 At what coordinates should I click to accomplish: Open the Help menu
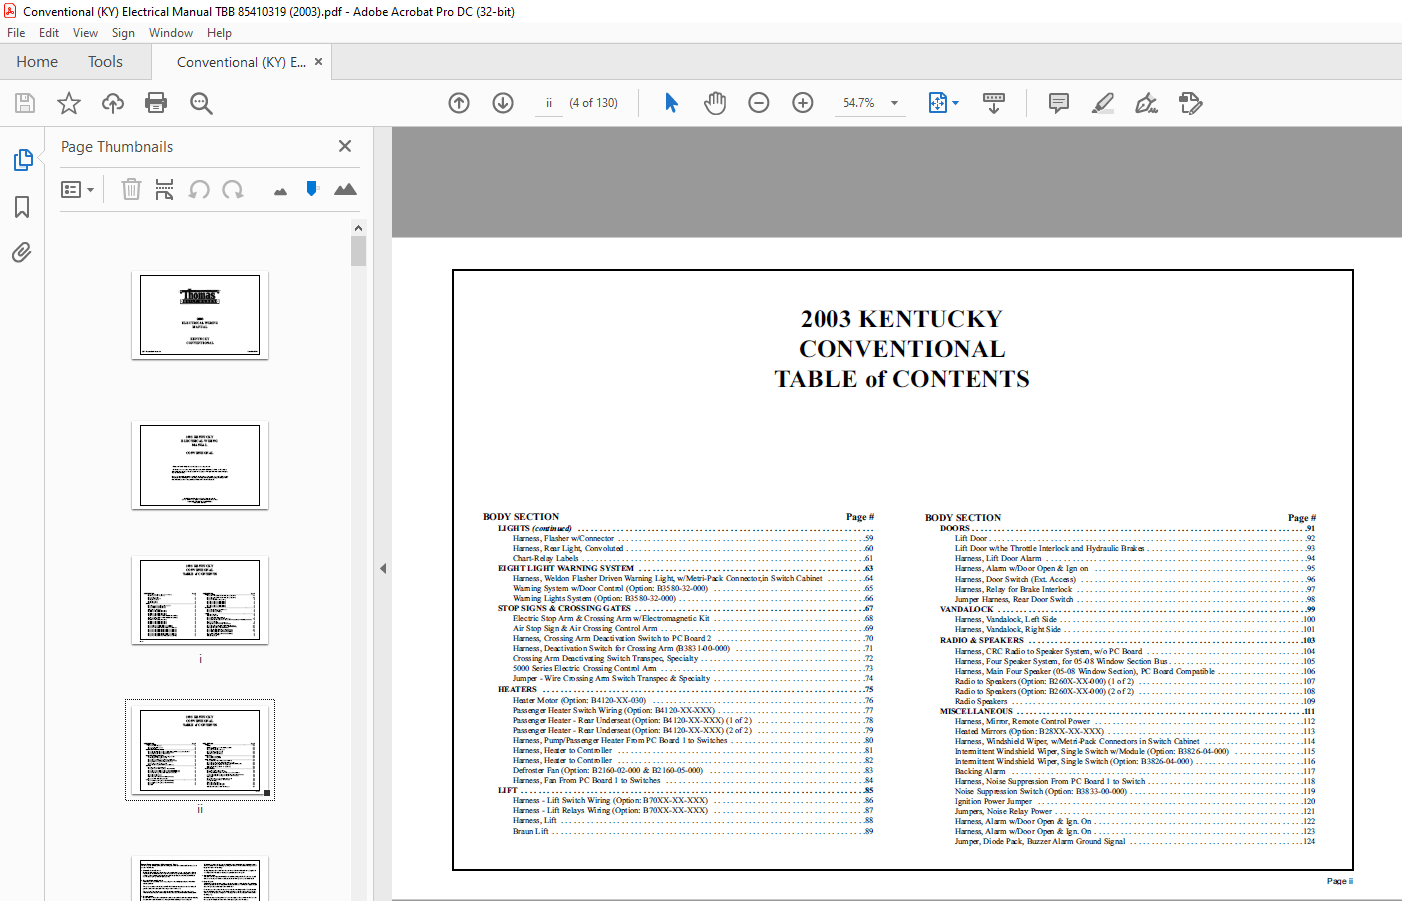tap(219, 33)
